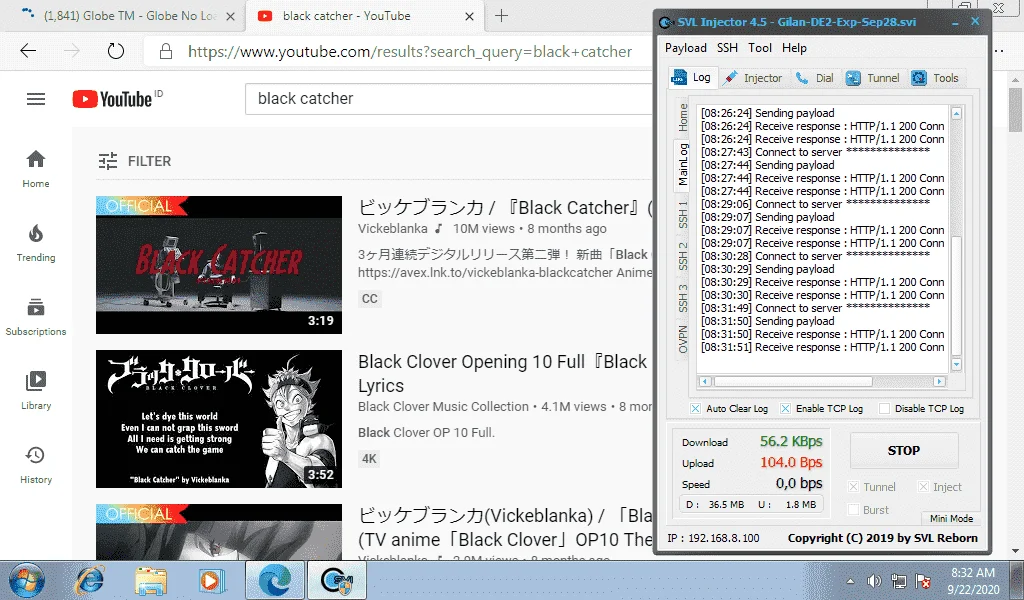Select the SSH 3 vertical tab
The image size is (1024, 600).
683,298
